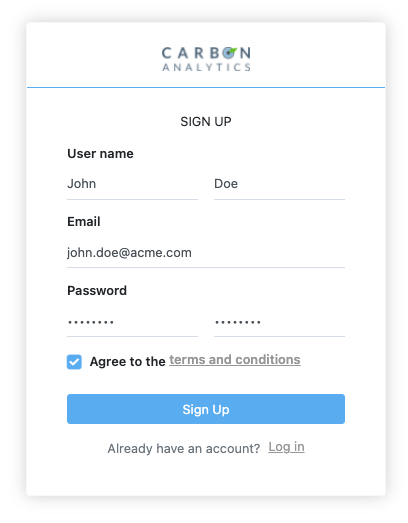Click the User name label
408x523 pixels.
100,154
